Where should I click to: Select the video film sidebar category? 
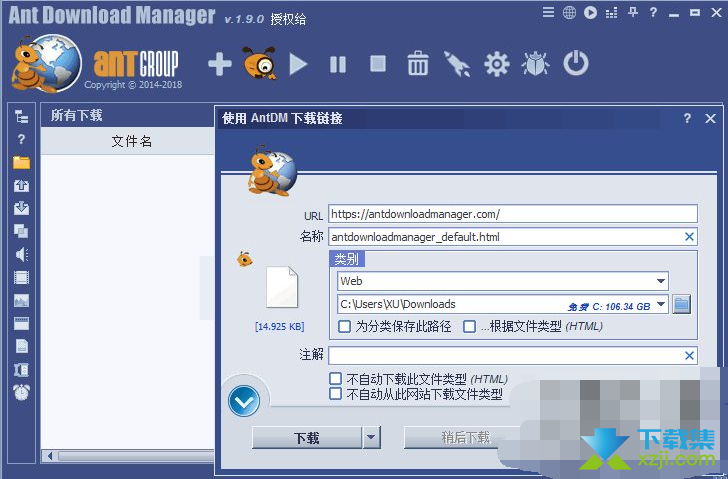pyautogui.click(x=21, y=278)
